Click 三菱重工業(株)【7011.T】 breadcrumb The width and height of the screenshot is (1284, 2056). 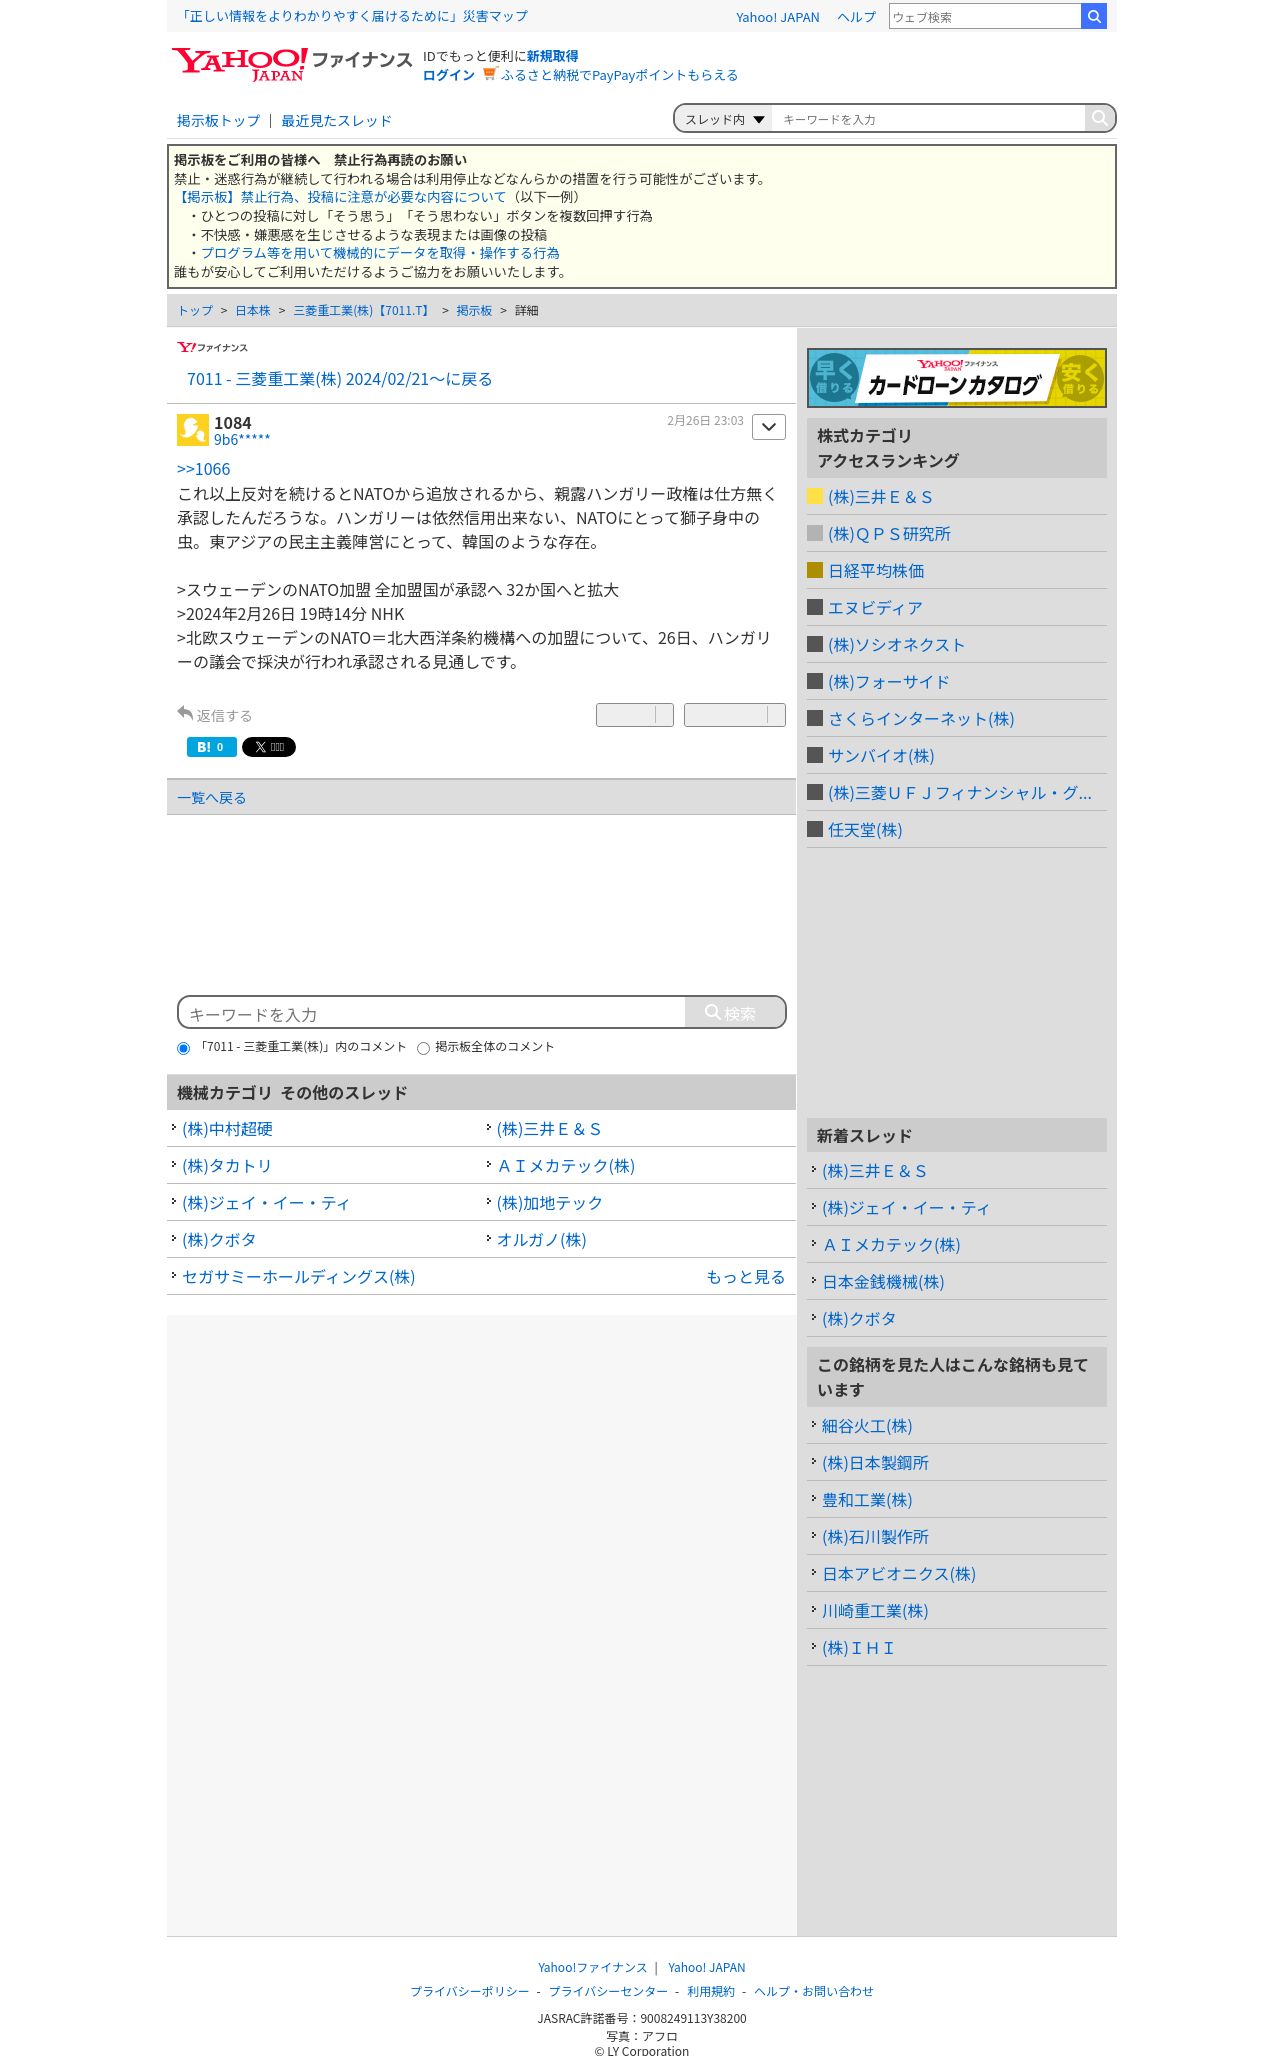tap(363, 311)
